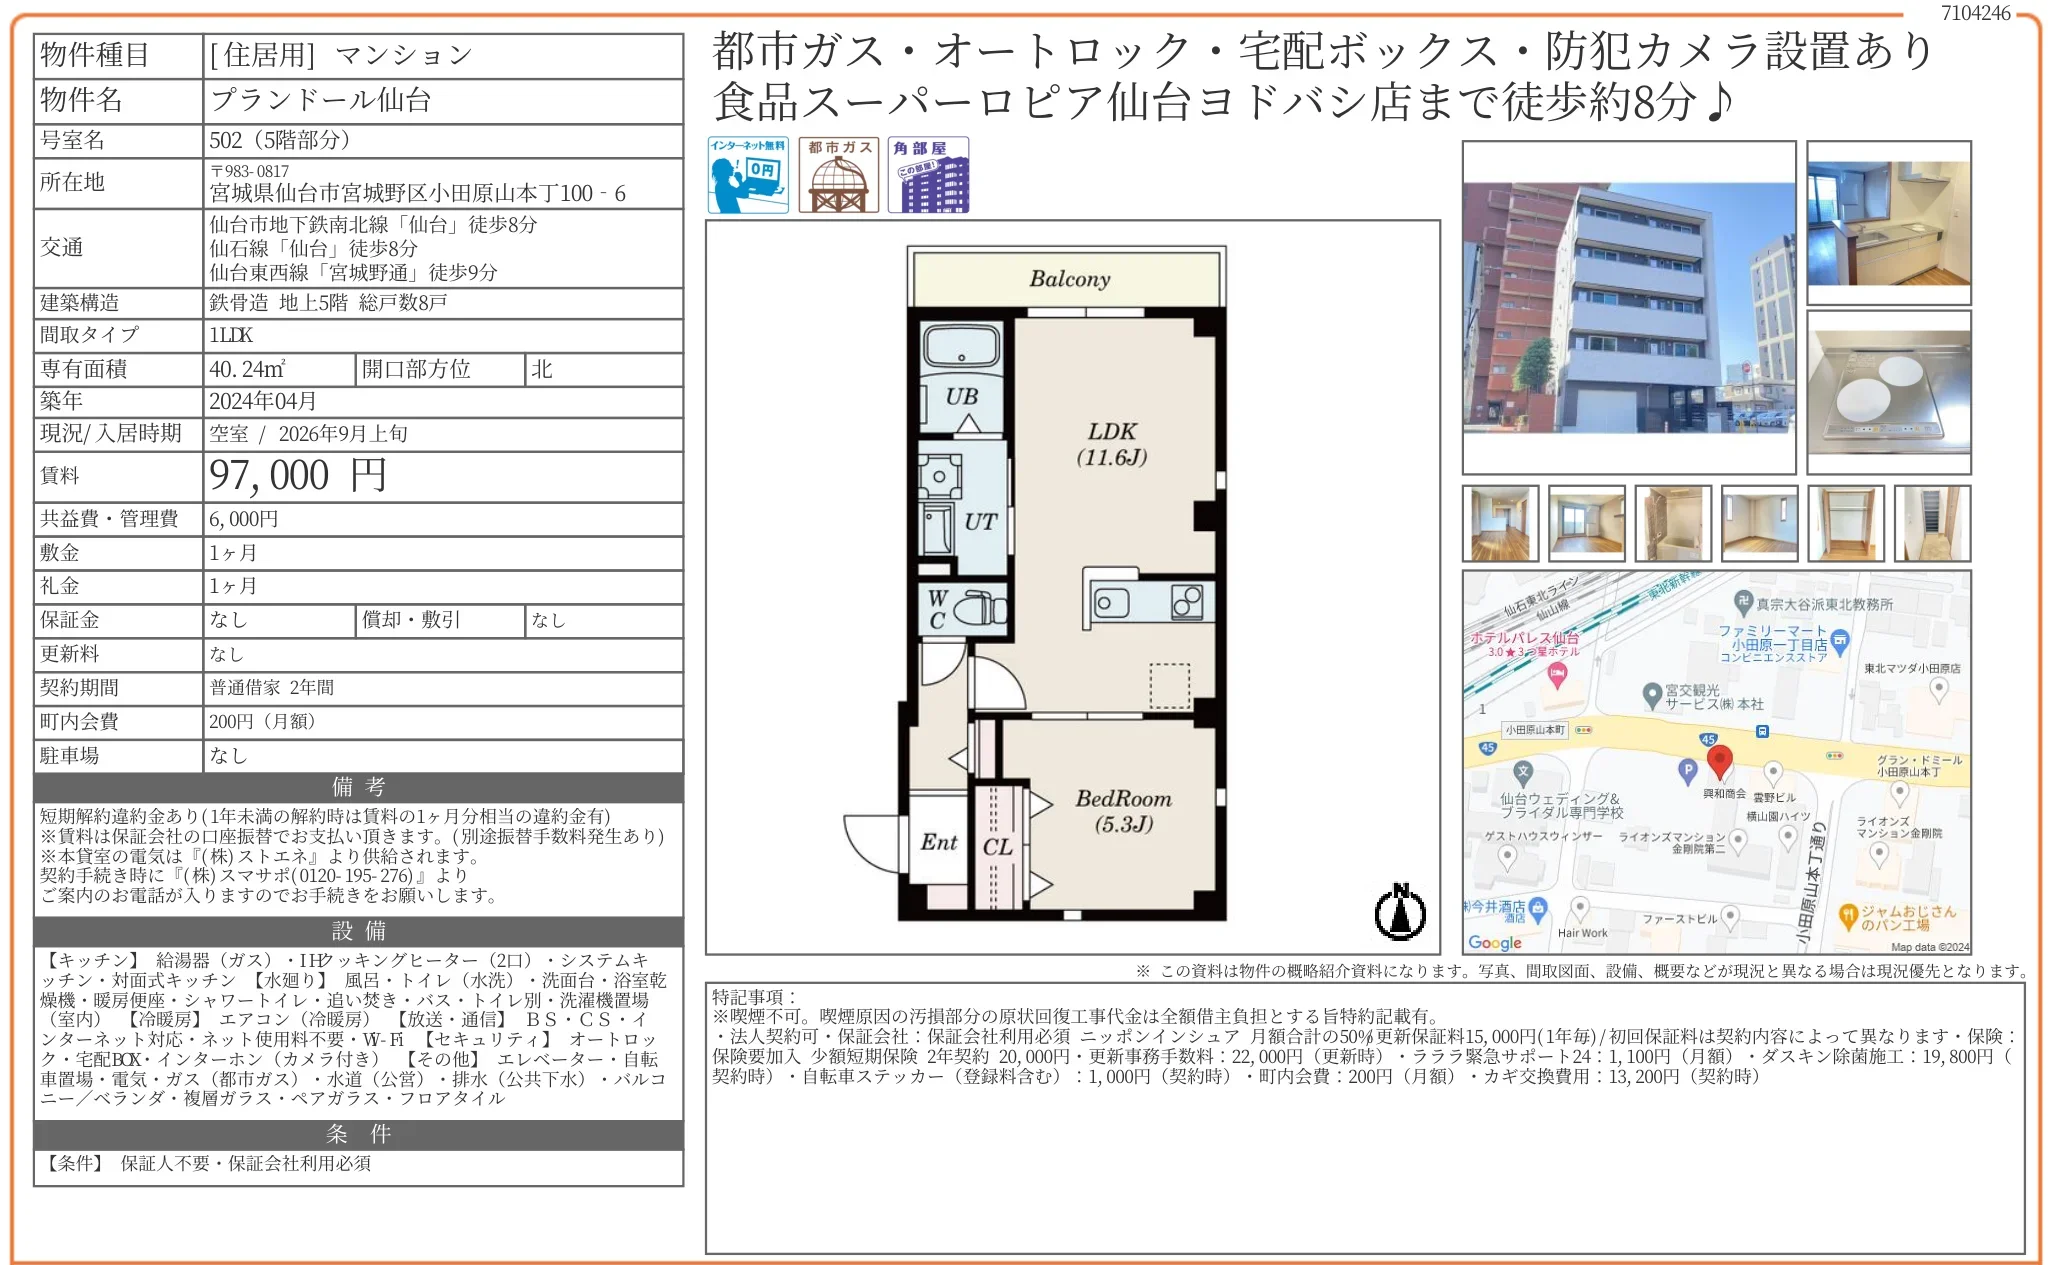Image resolution: width=2056 pixels, height=1265 pixels.
Task: Click the 都市ガス dome icon
Action: coord(838,175)
